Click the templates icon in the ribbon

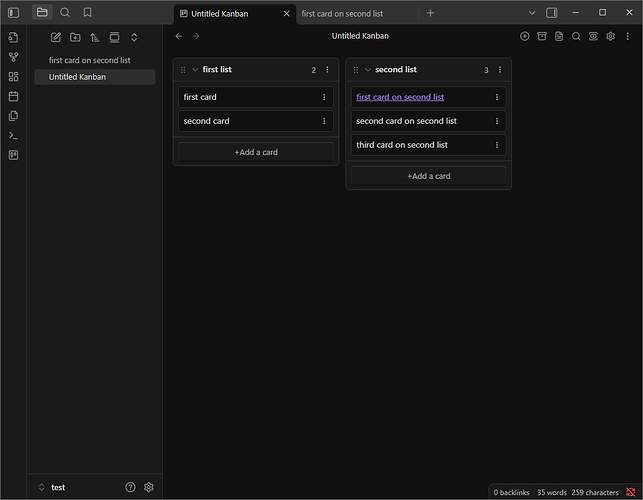coord(14,116)
